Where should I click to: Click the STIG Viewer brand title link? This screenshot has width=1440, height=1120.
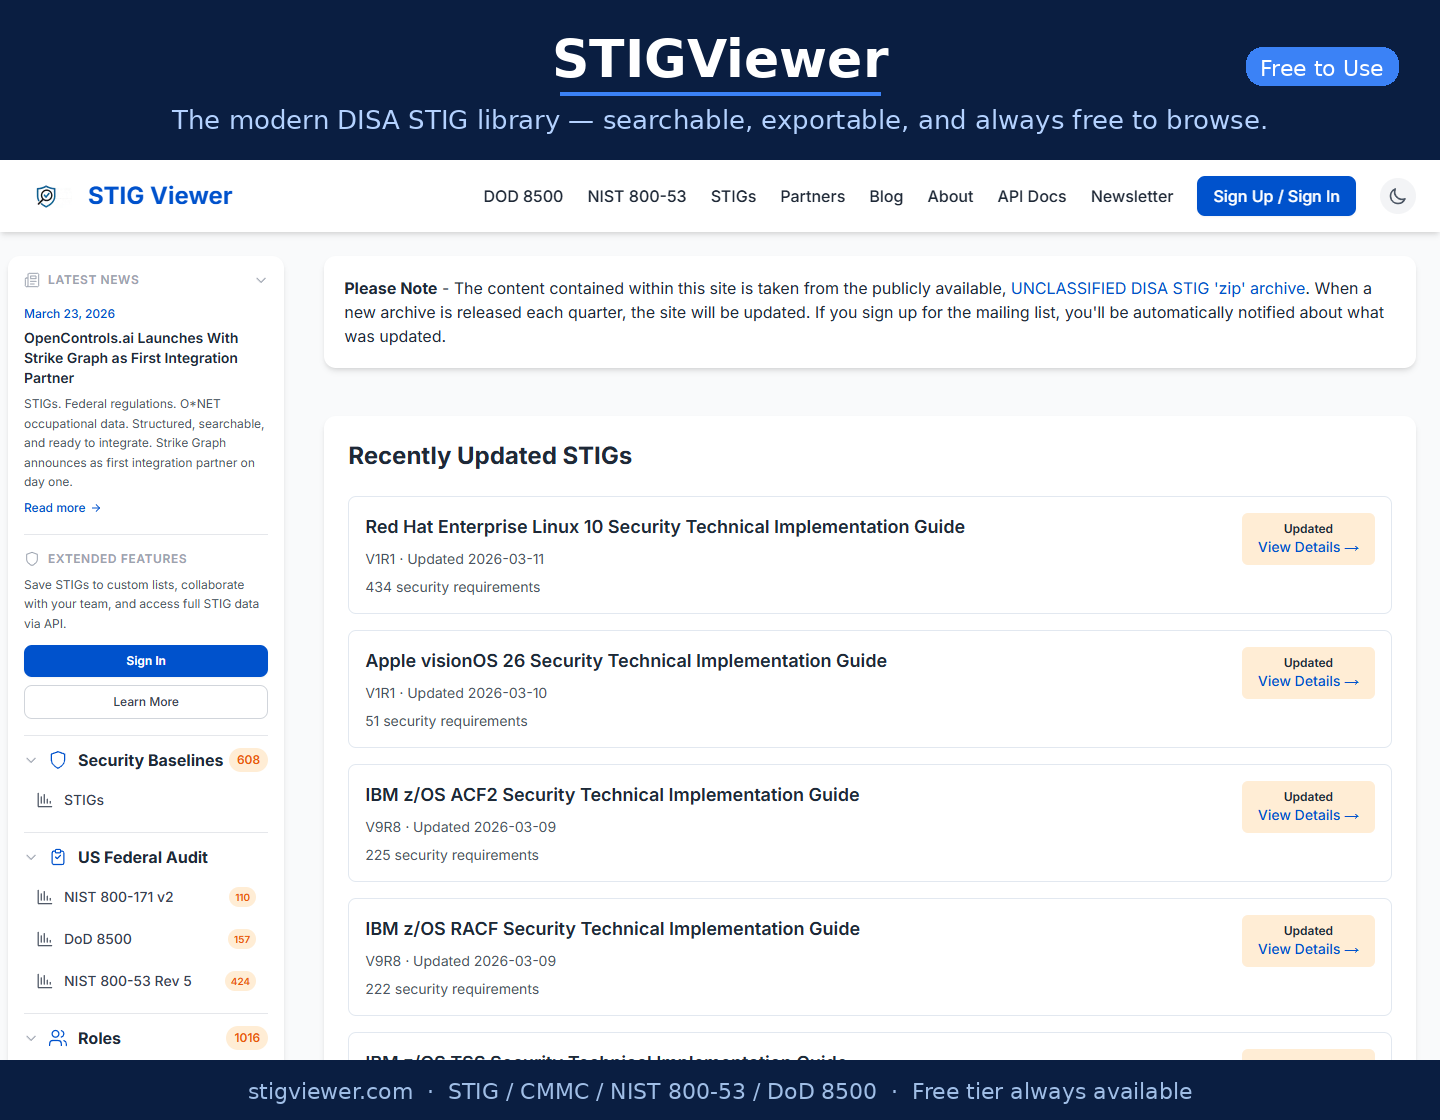click(x=160, y=196)
